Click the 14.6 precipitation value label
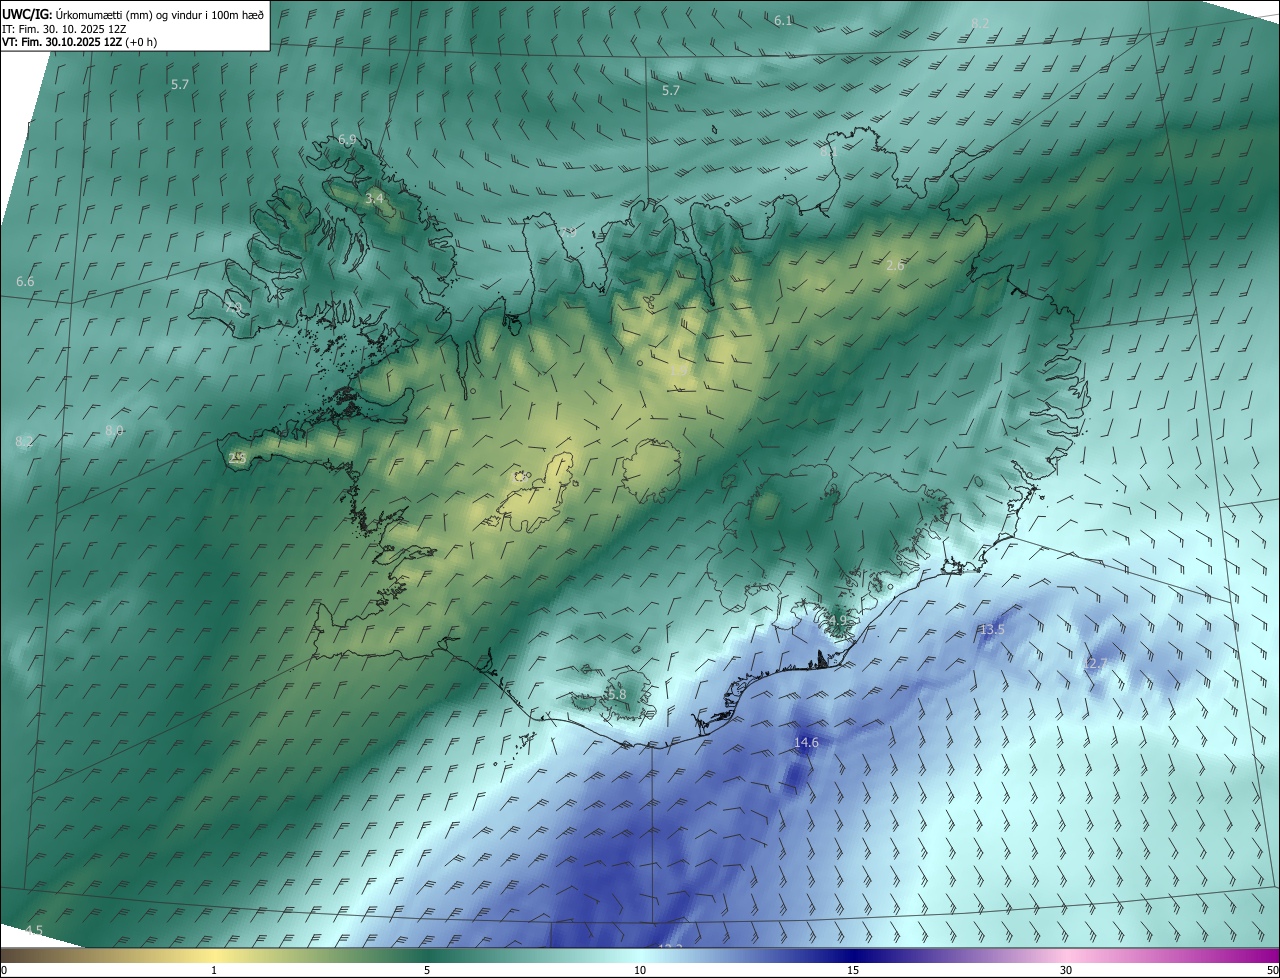Image resolution: width=1280 pixels, height=978 pixels. pos(806,742)
